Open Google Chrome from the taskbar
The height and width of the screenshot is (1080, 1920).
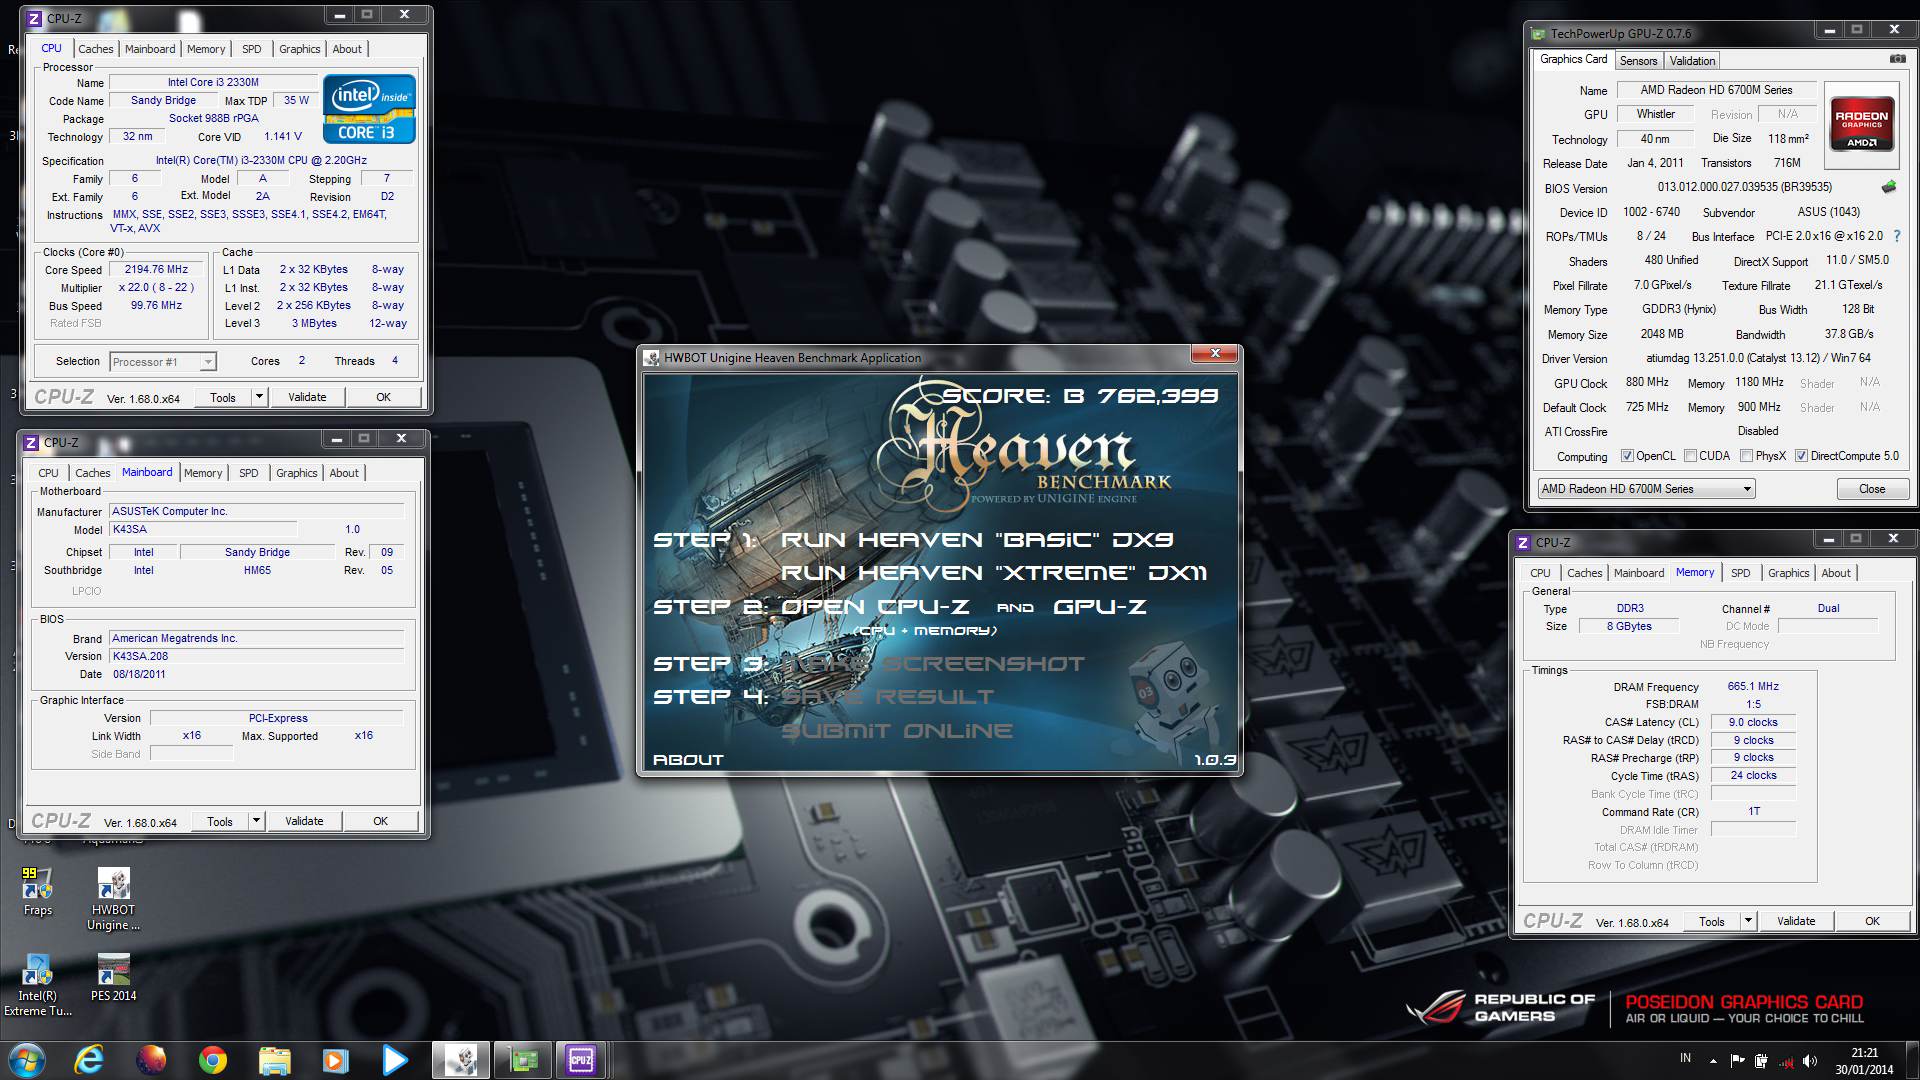(212, 1059)
